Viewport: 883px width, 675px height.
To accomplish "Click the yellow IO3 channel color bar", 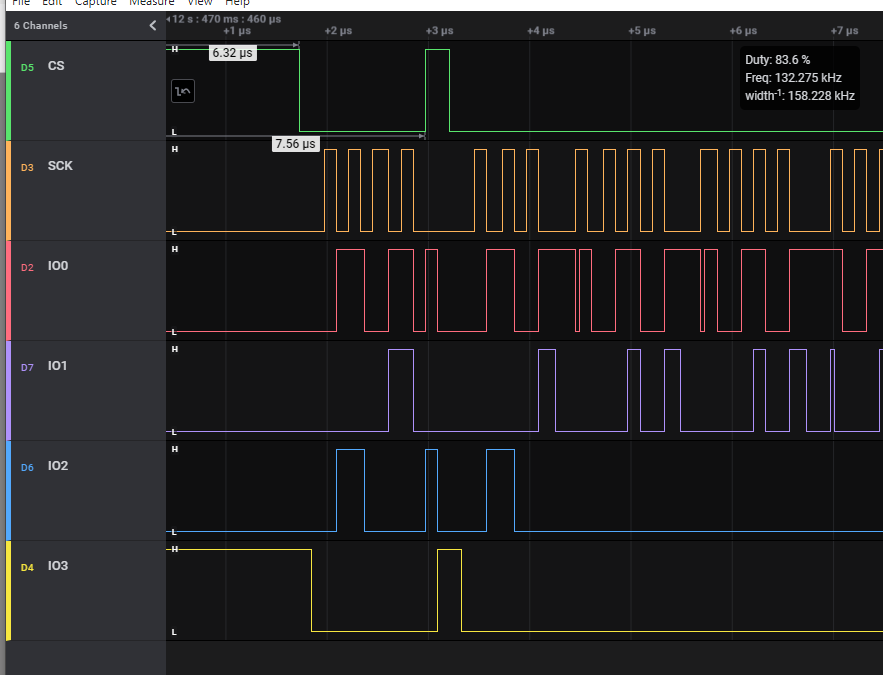I will pos(8,591).
